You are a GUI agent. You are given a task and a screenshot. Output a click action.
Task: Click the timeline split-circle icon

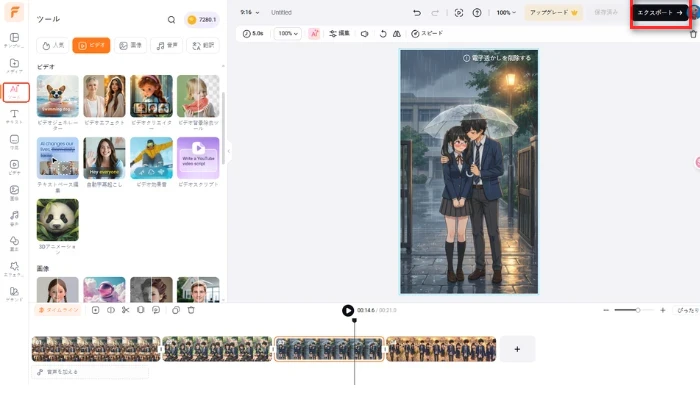(x=111, y=310)
